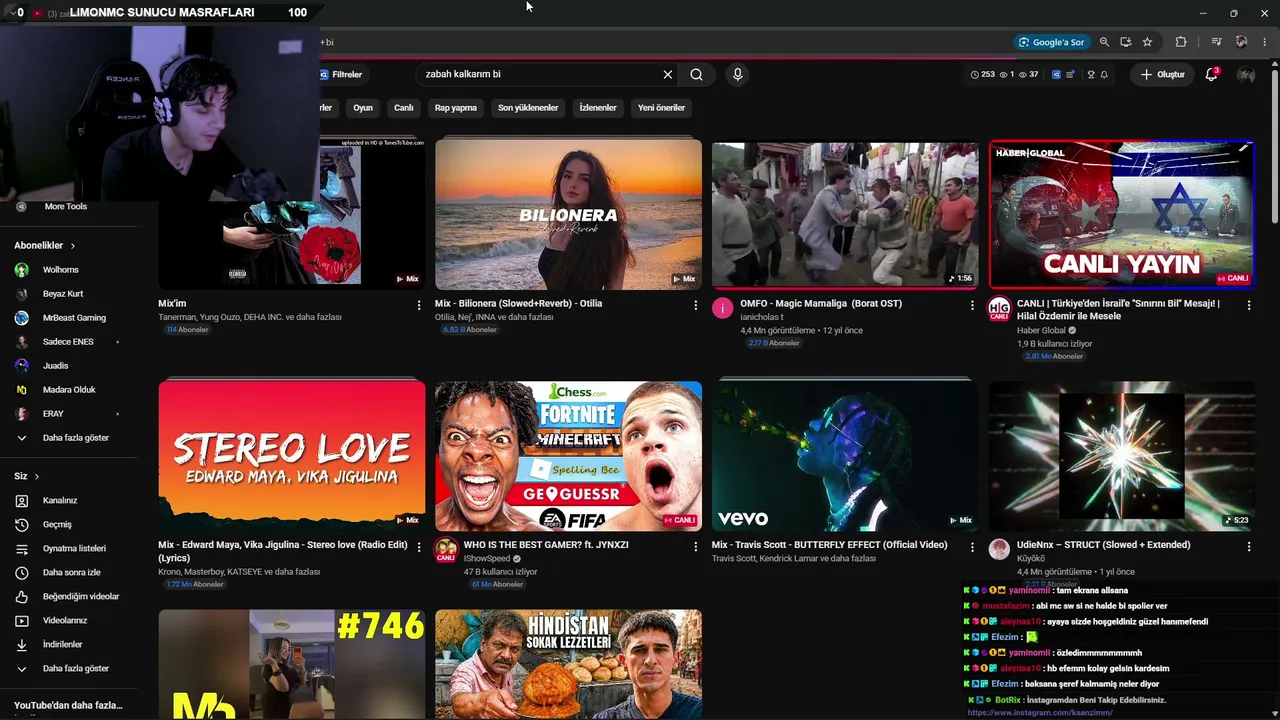Screen dimensions: 1280x720
Task: Open the Madara Olduk subscription
Action: 69,390
